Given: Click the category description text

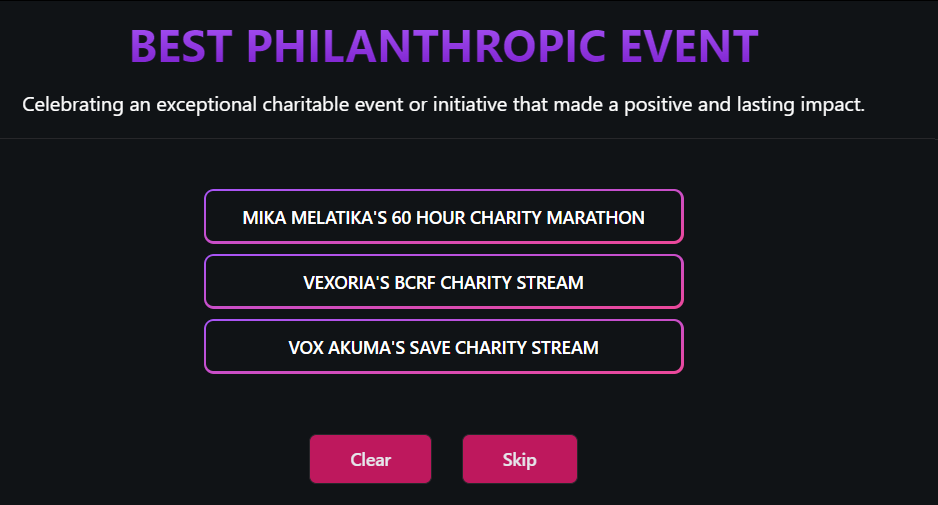Looking at the screenshot, I should point(443,104).
